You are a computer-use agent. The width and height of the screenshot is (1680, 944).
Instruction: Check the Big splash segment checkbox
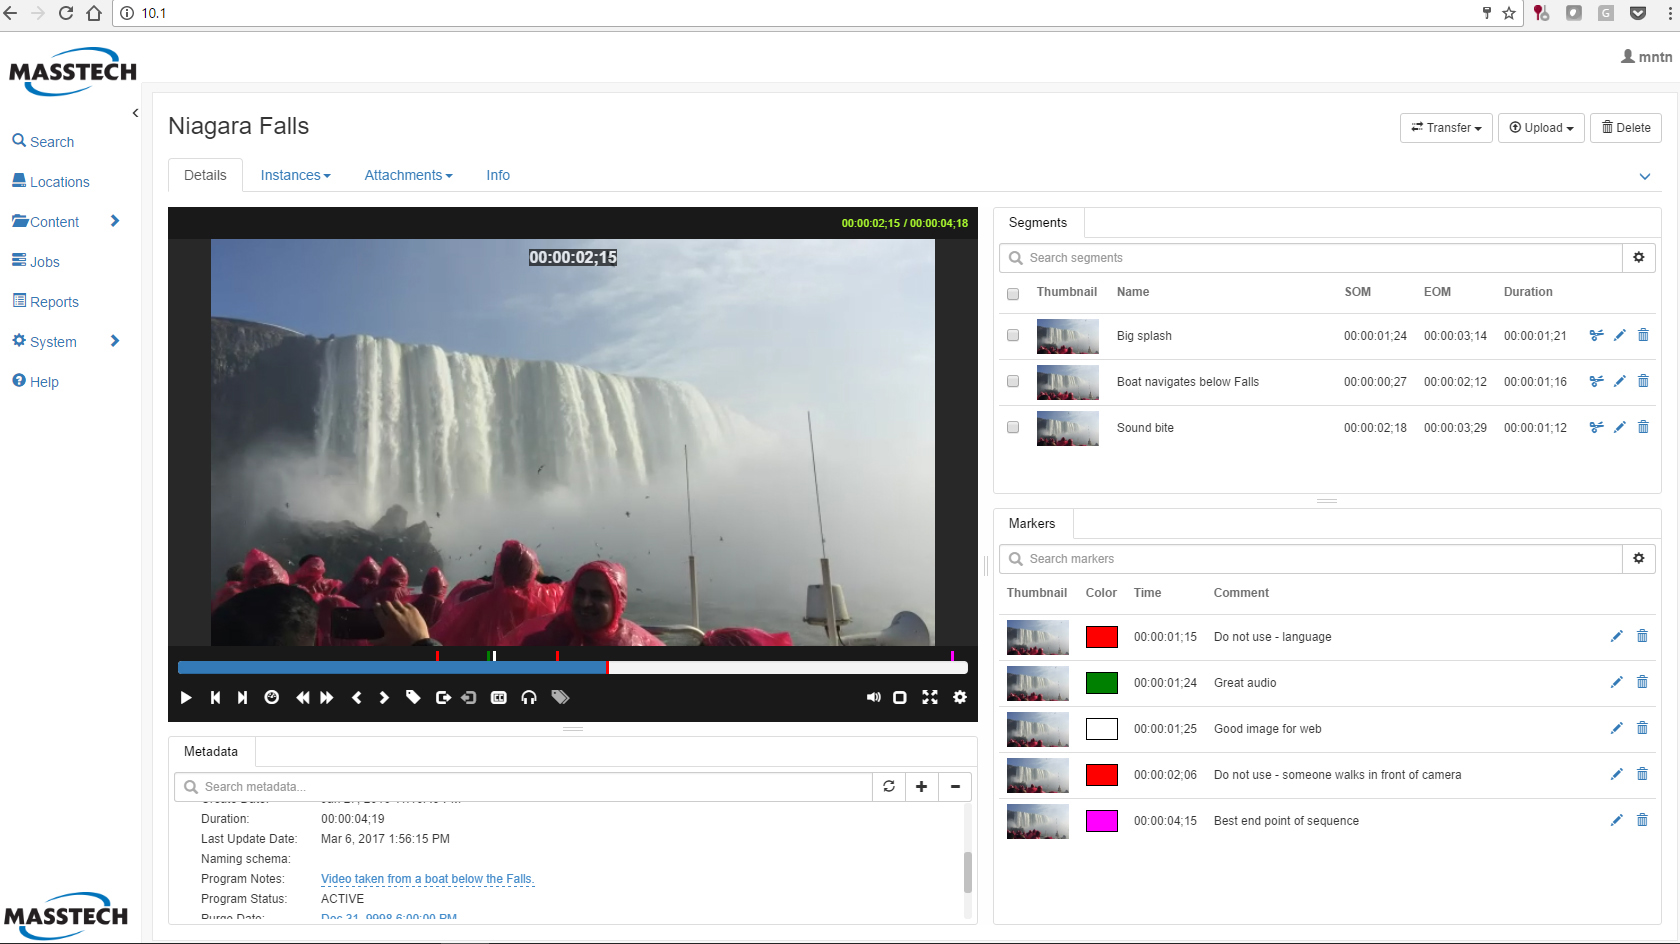[x=1013, y=336]
